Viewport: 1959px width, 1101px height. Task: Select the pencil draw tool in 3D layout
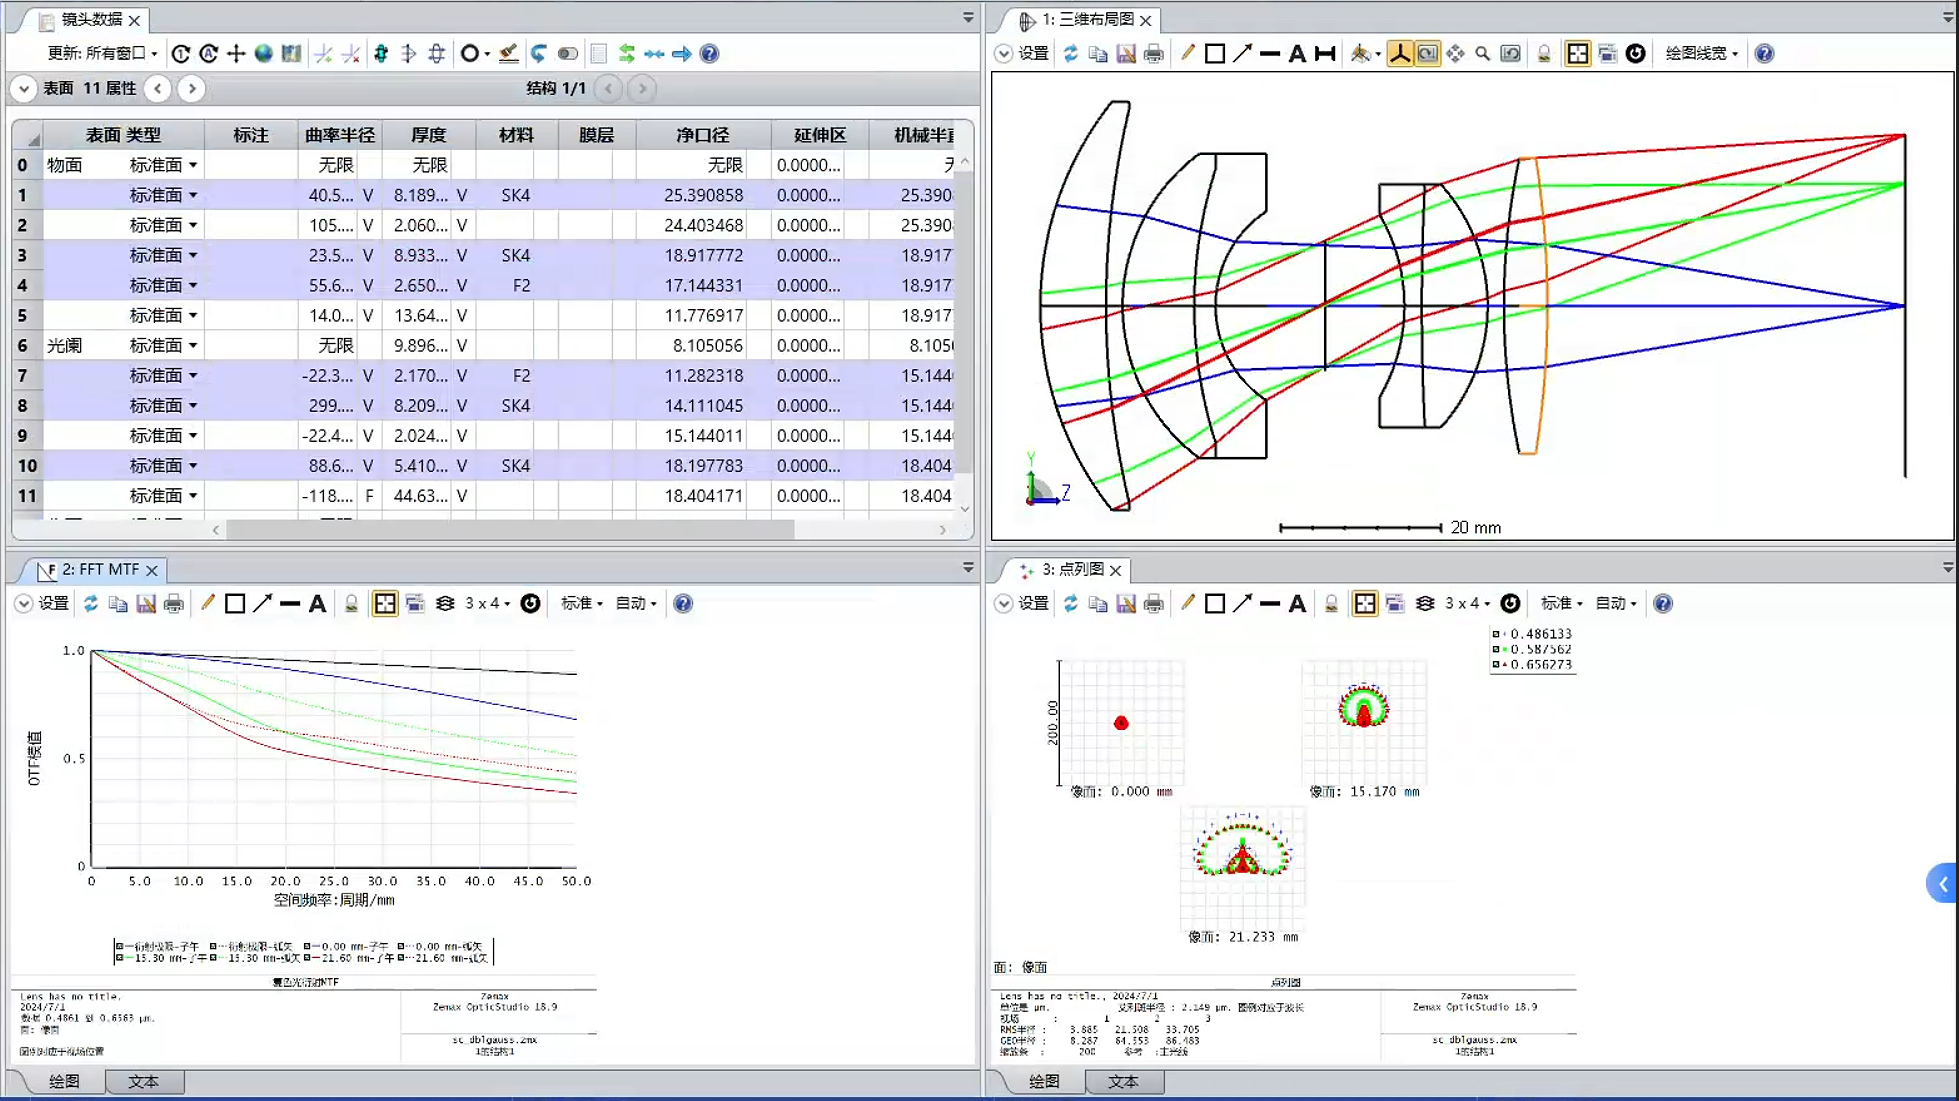point(1187,54)
